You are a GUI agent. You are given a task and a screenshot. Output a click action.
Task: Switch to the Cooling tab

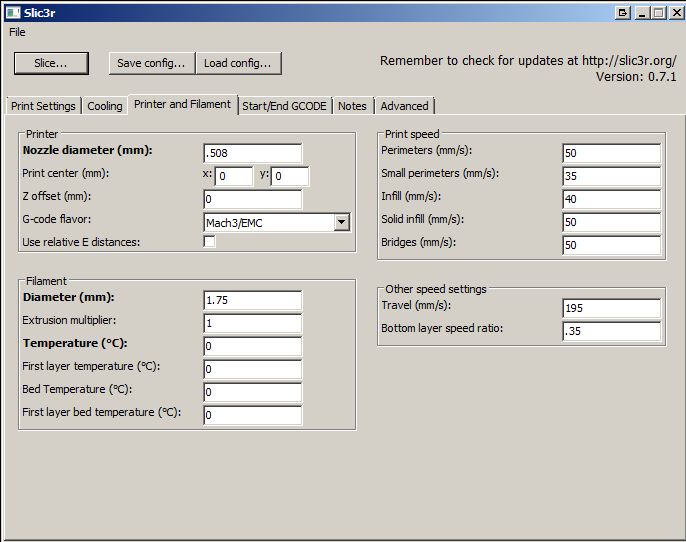(104, 106)
